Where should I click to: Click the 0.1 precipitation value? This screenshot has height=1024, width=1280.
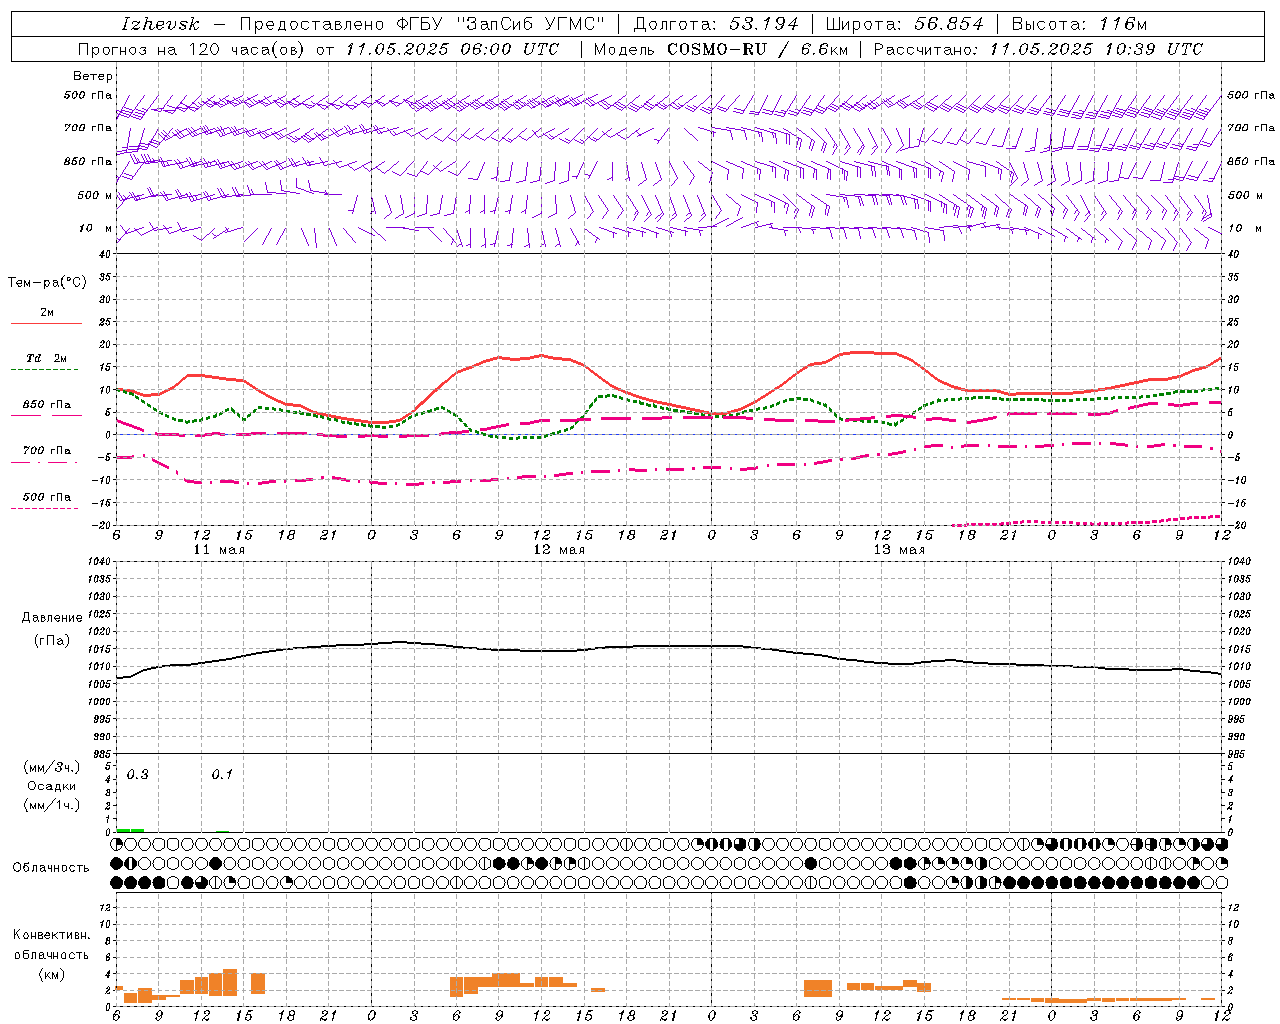[222, 775]
